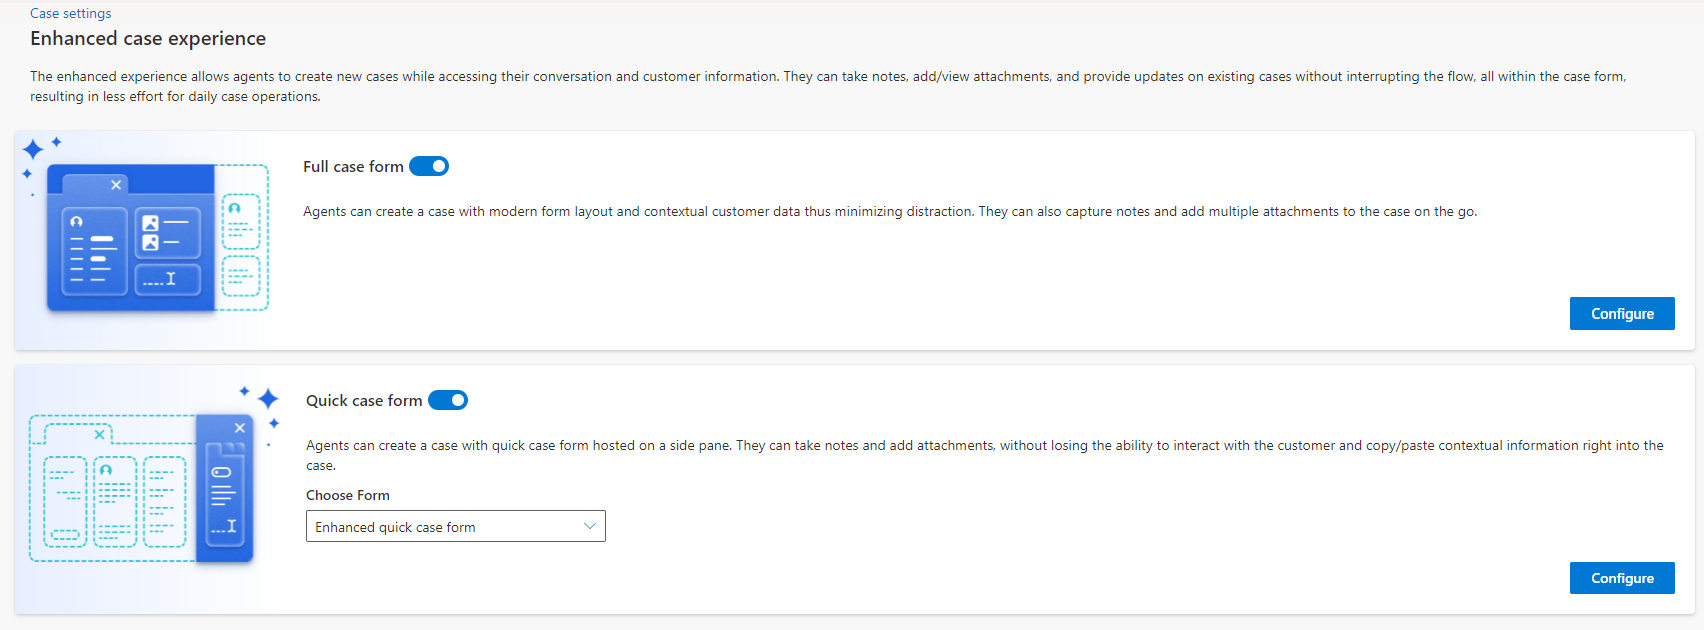Image resolution: width=1704 pixels, height=630 pixels.
Task: Click the Case settings breadcrumb link
Action: [70, 13]
